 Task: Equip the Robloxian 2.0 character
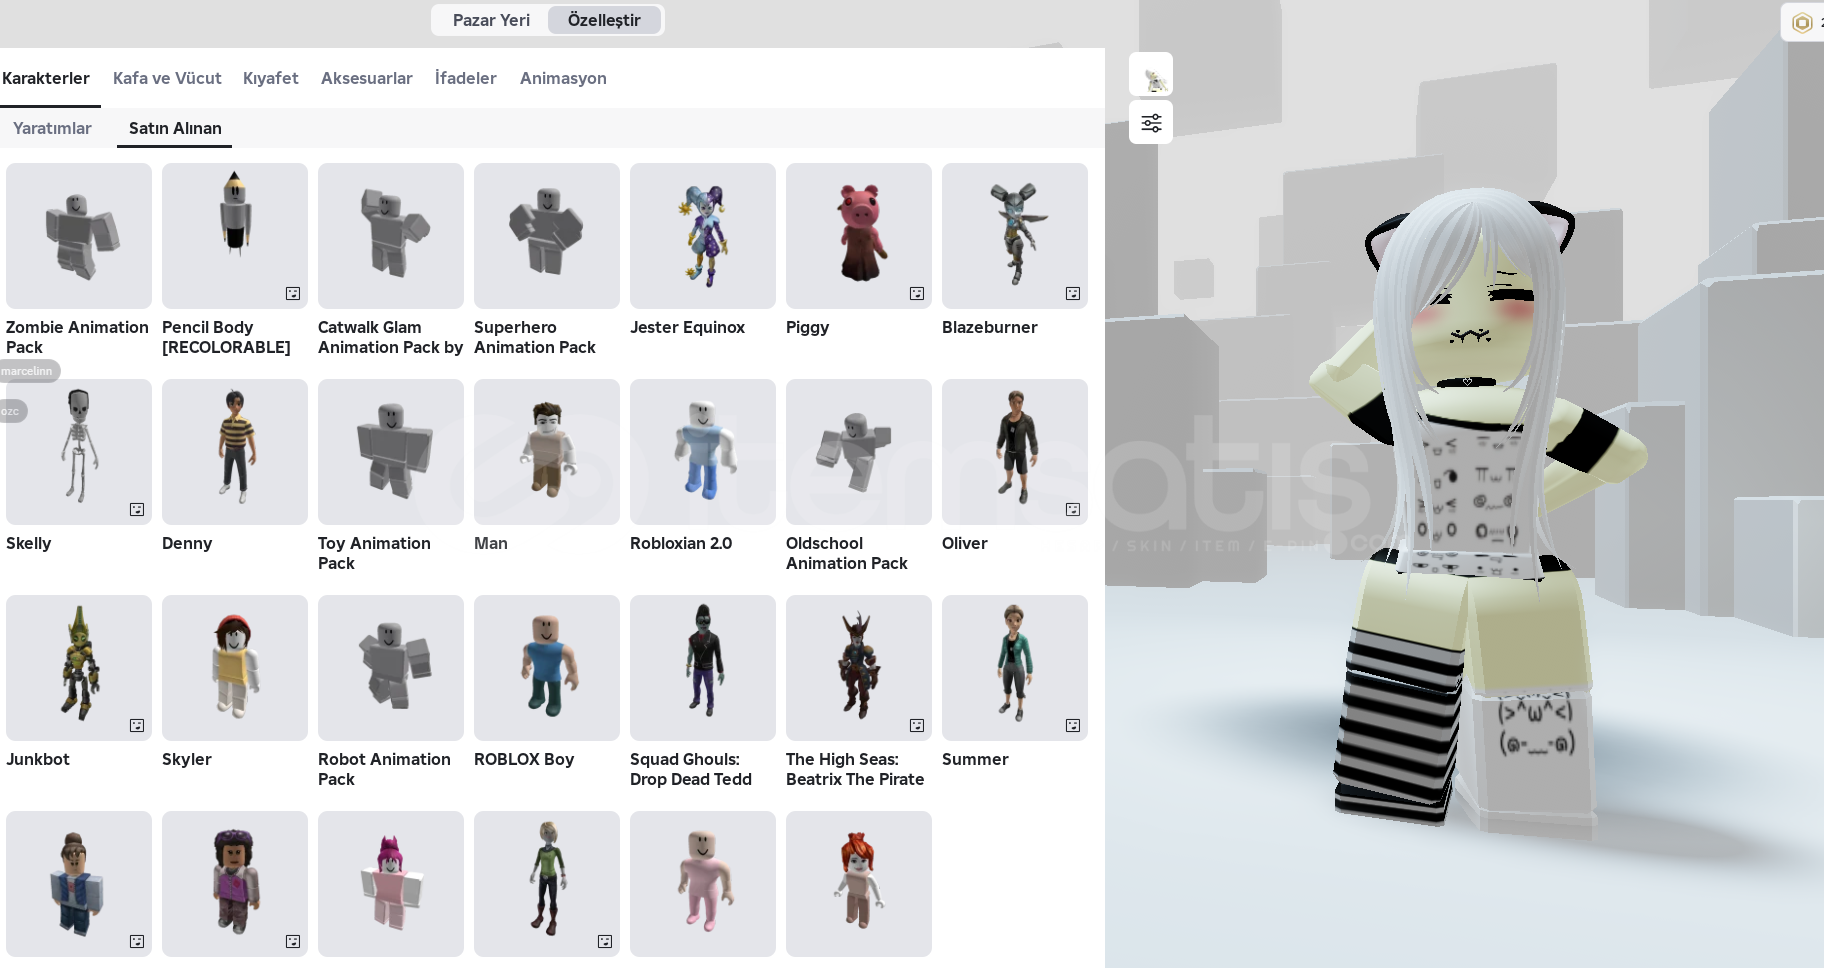click(x=703, y=452)
